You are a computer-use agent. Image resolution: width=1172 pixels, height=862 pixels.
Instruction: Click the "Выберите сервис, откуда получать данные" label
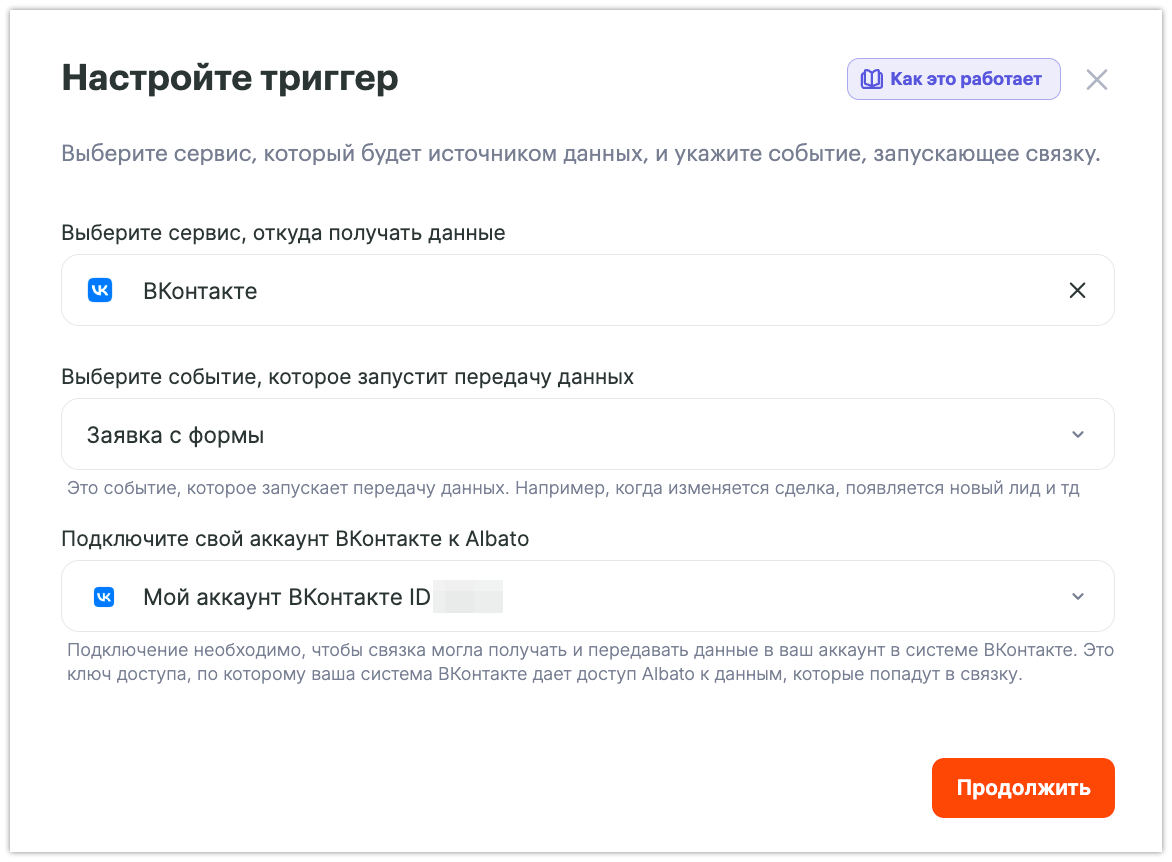pyautogui.click(x=283, y=233)
